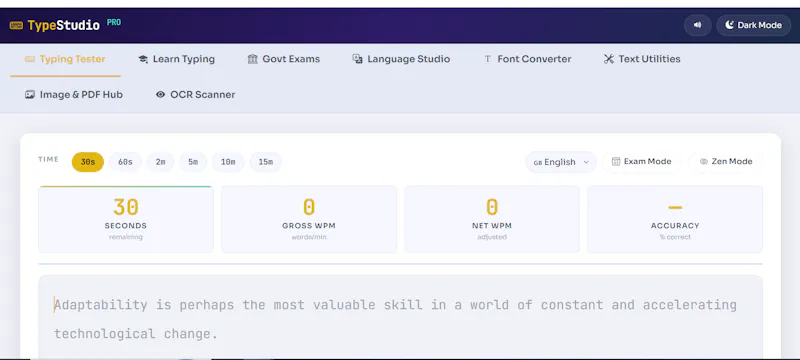Screen dimensions: 800x360
Task: Select the 30s time option
Action: click(x=88, y=162)
